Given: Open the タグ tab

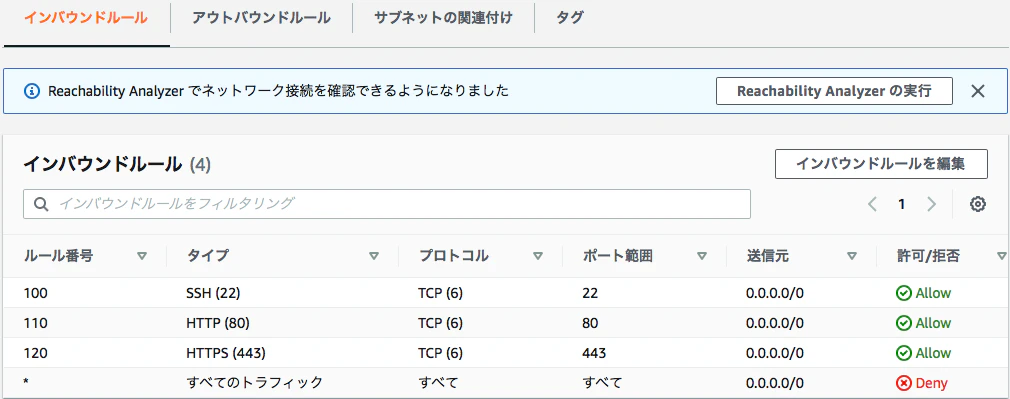Looking at the screenshot, I should click(569, 18).
